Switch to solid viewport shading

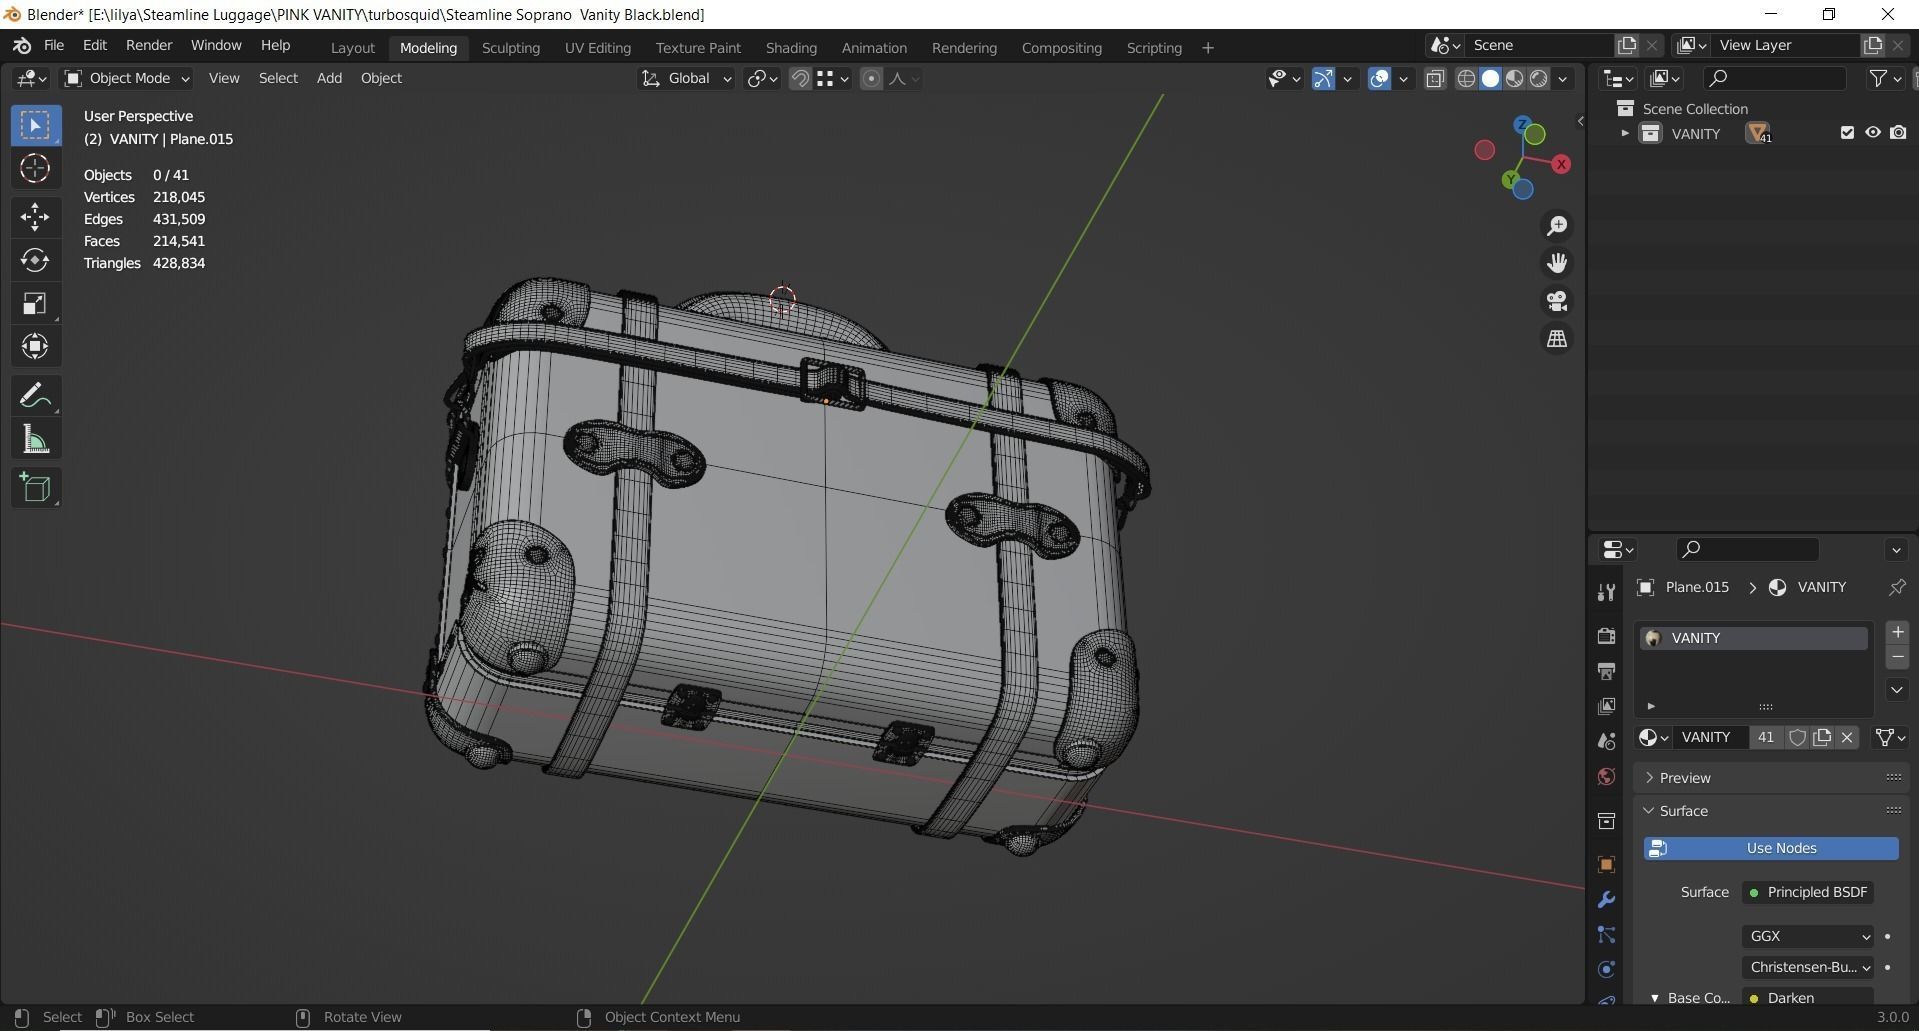tap(1490, 78)
